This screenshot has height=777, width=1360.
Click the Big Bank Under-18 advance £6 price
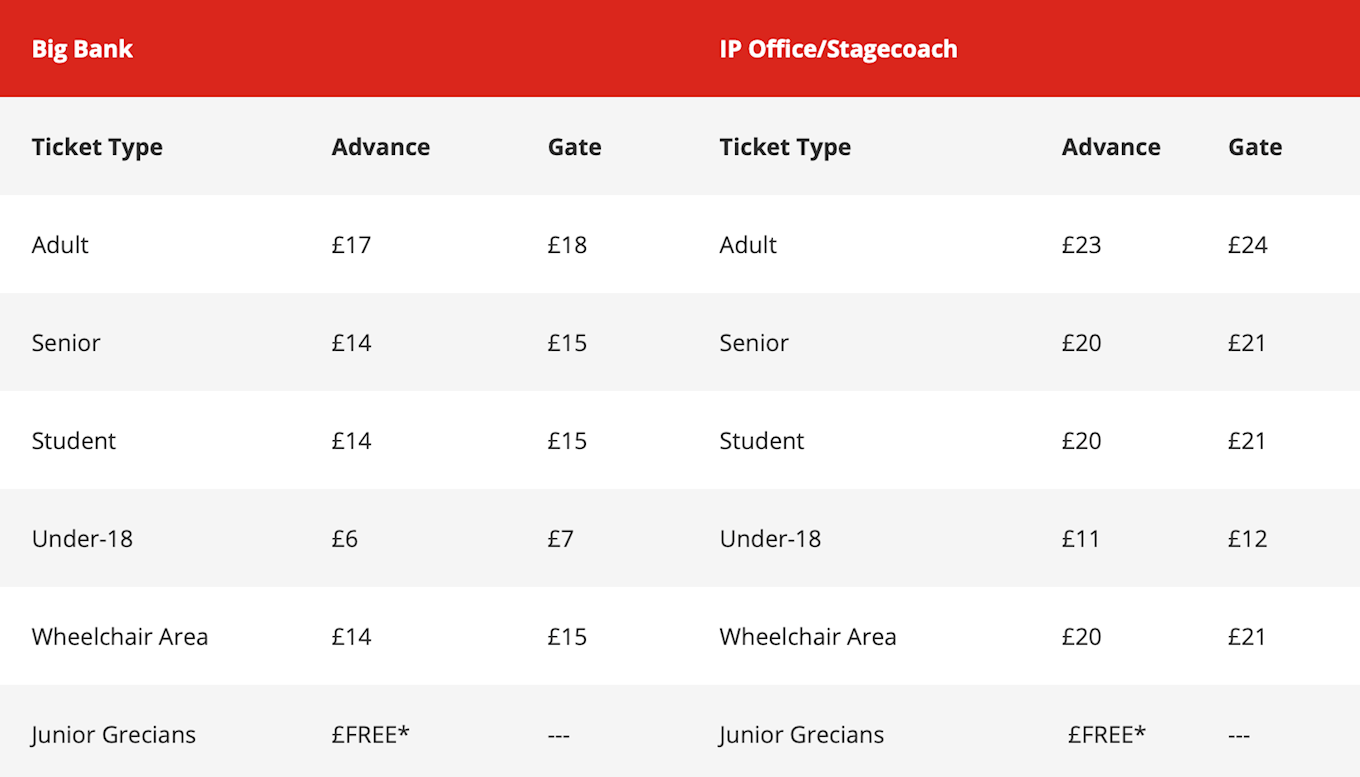point(345,539)
